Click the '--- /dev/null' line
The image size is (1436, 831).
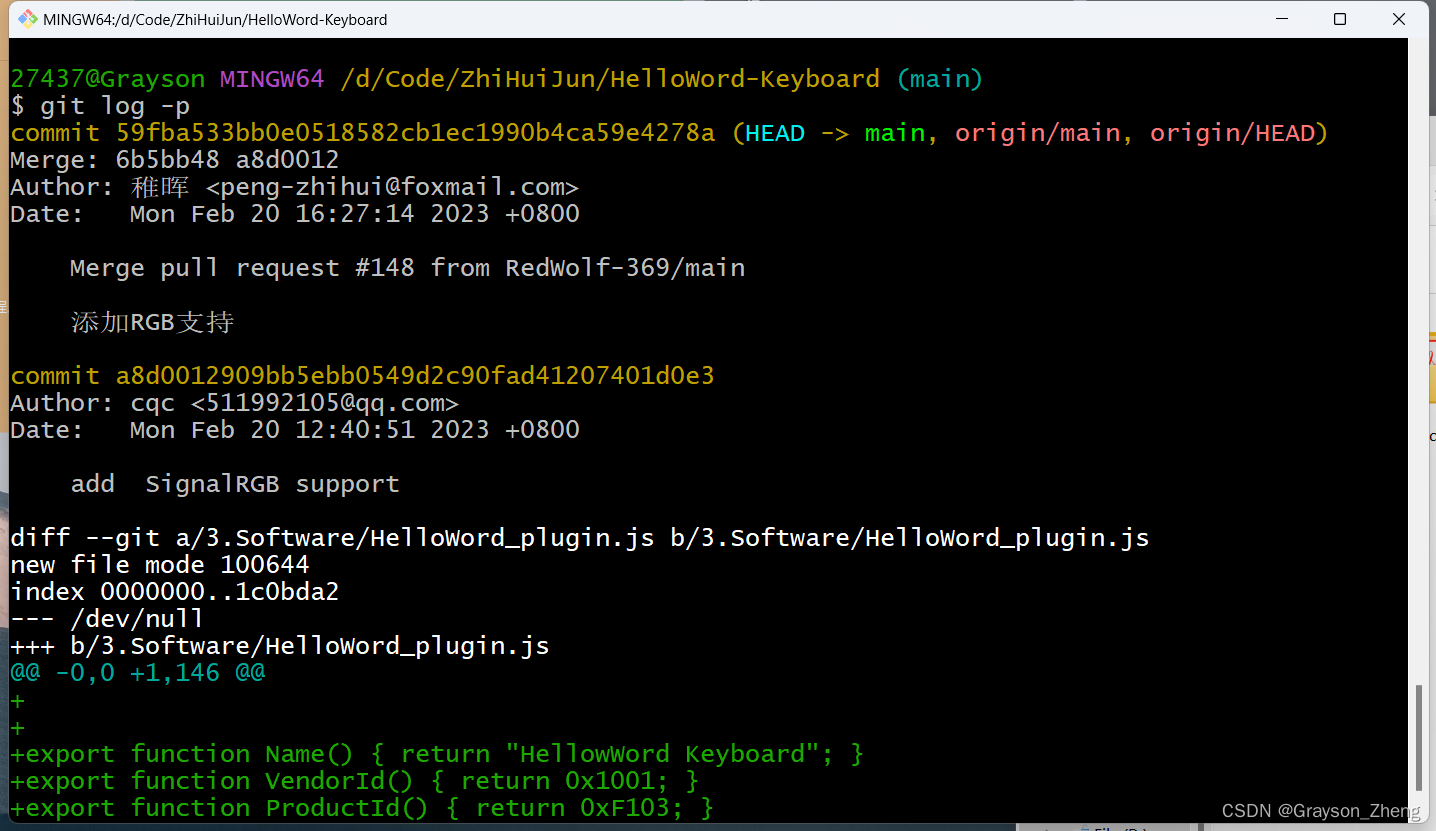107,619
